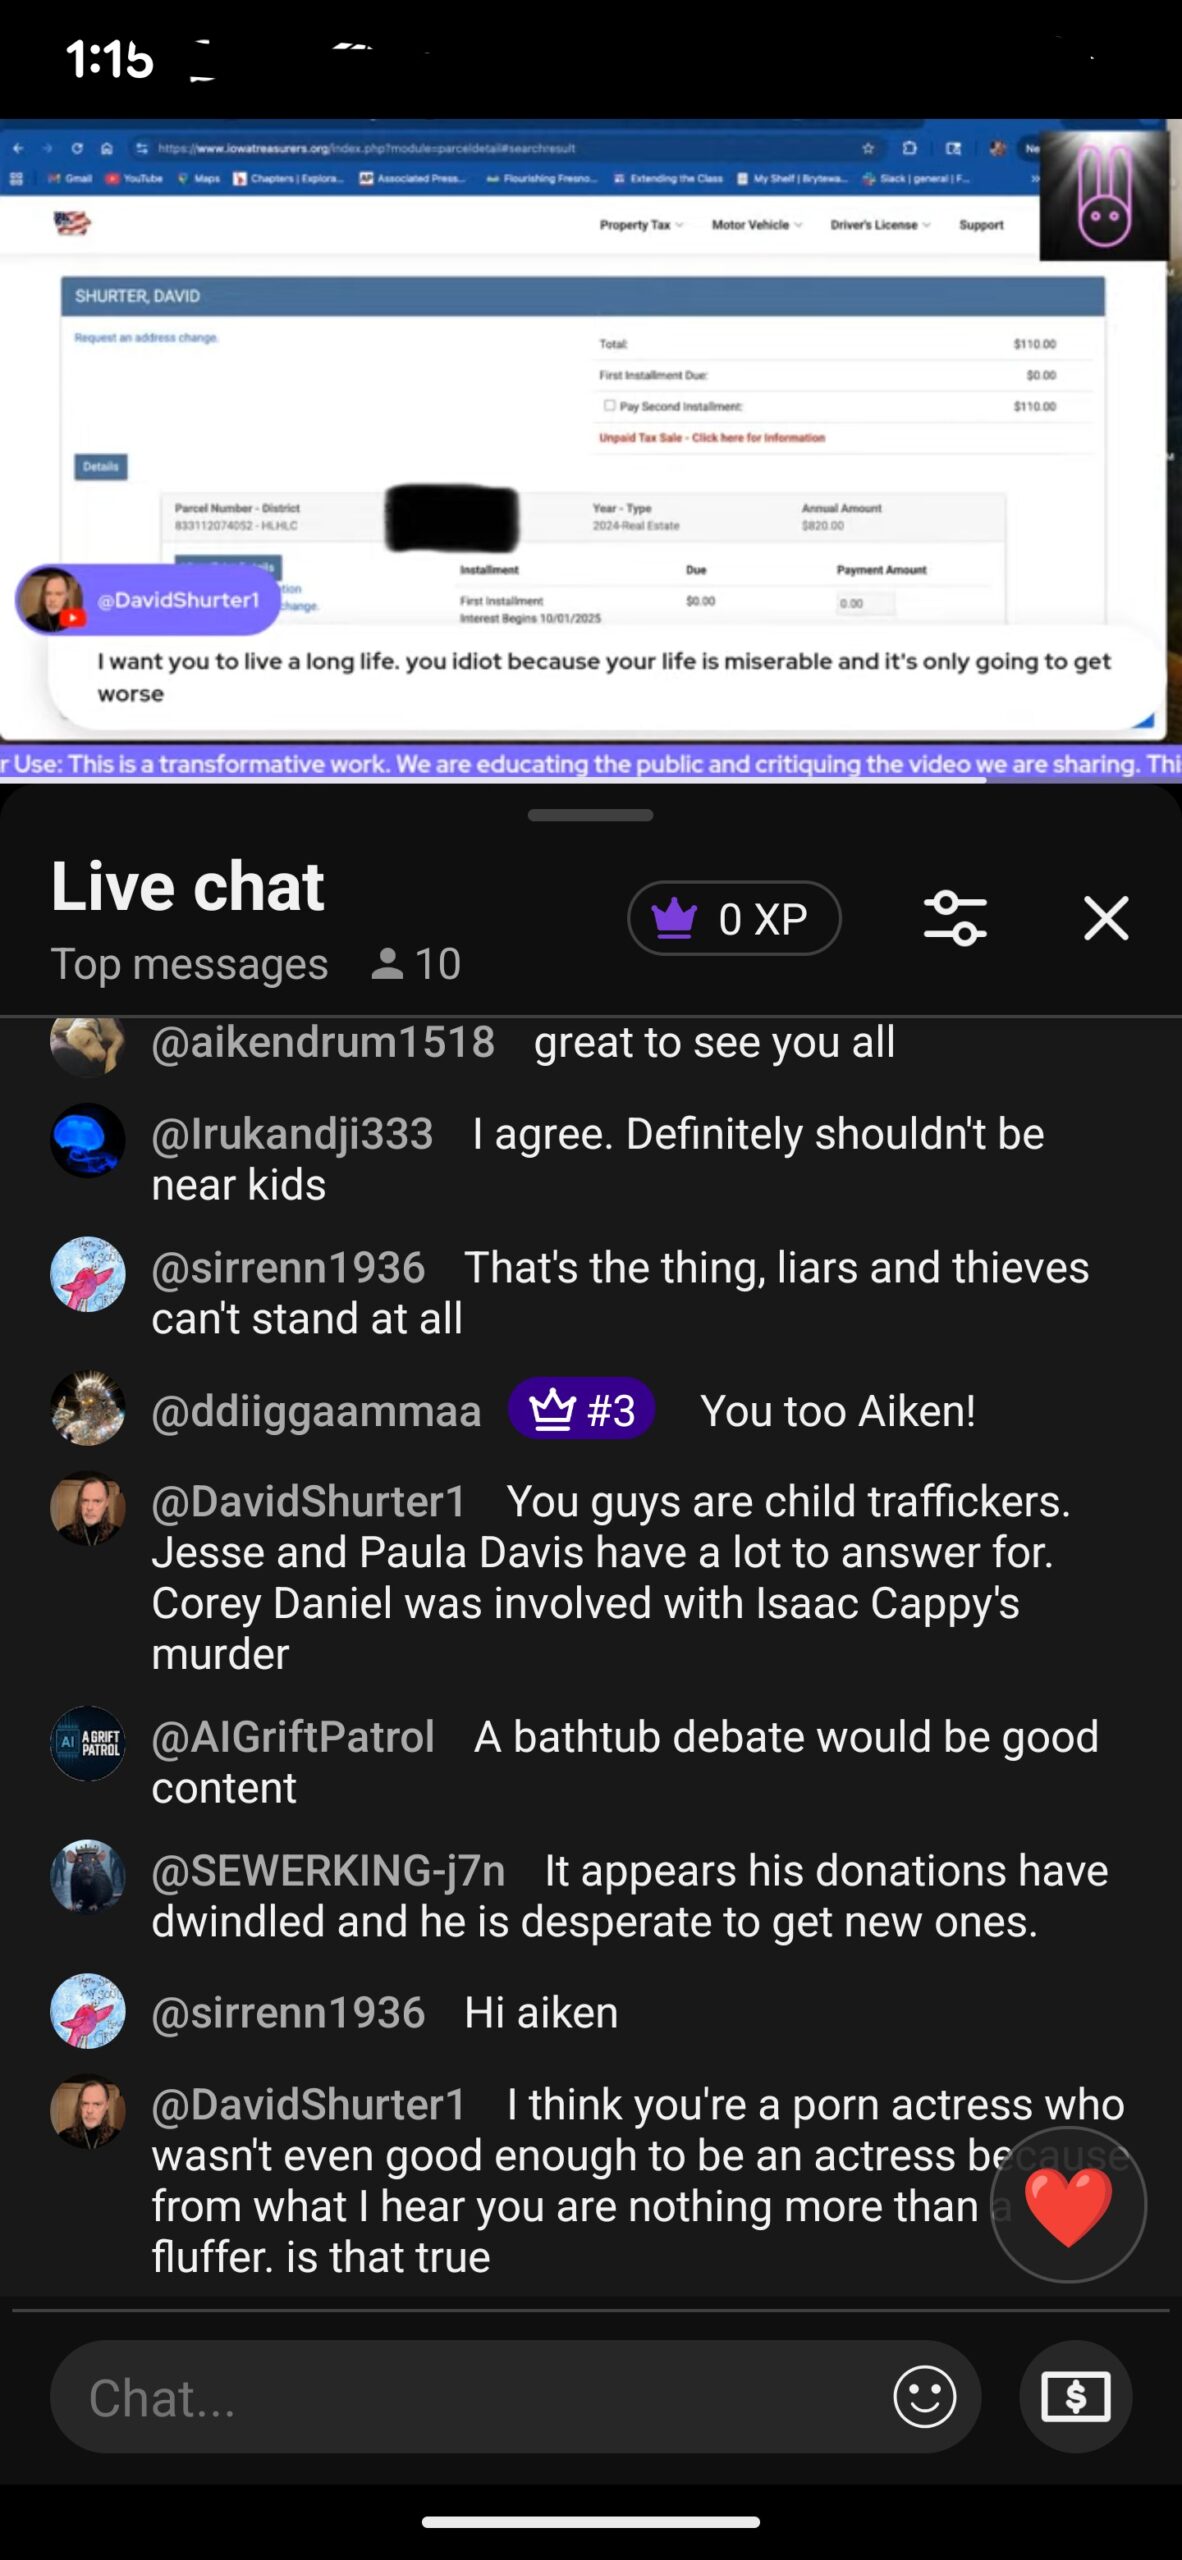Click the Unpaid Tax Sale information link

712,437
